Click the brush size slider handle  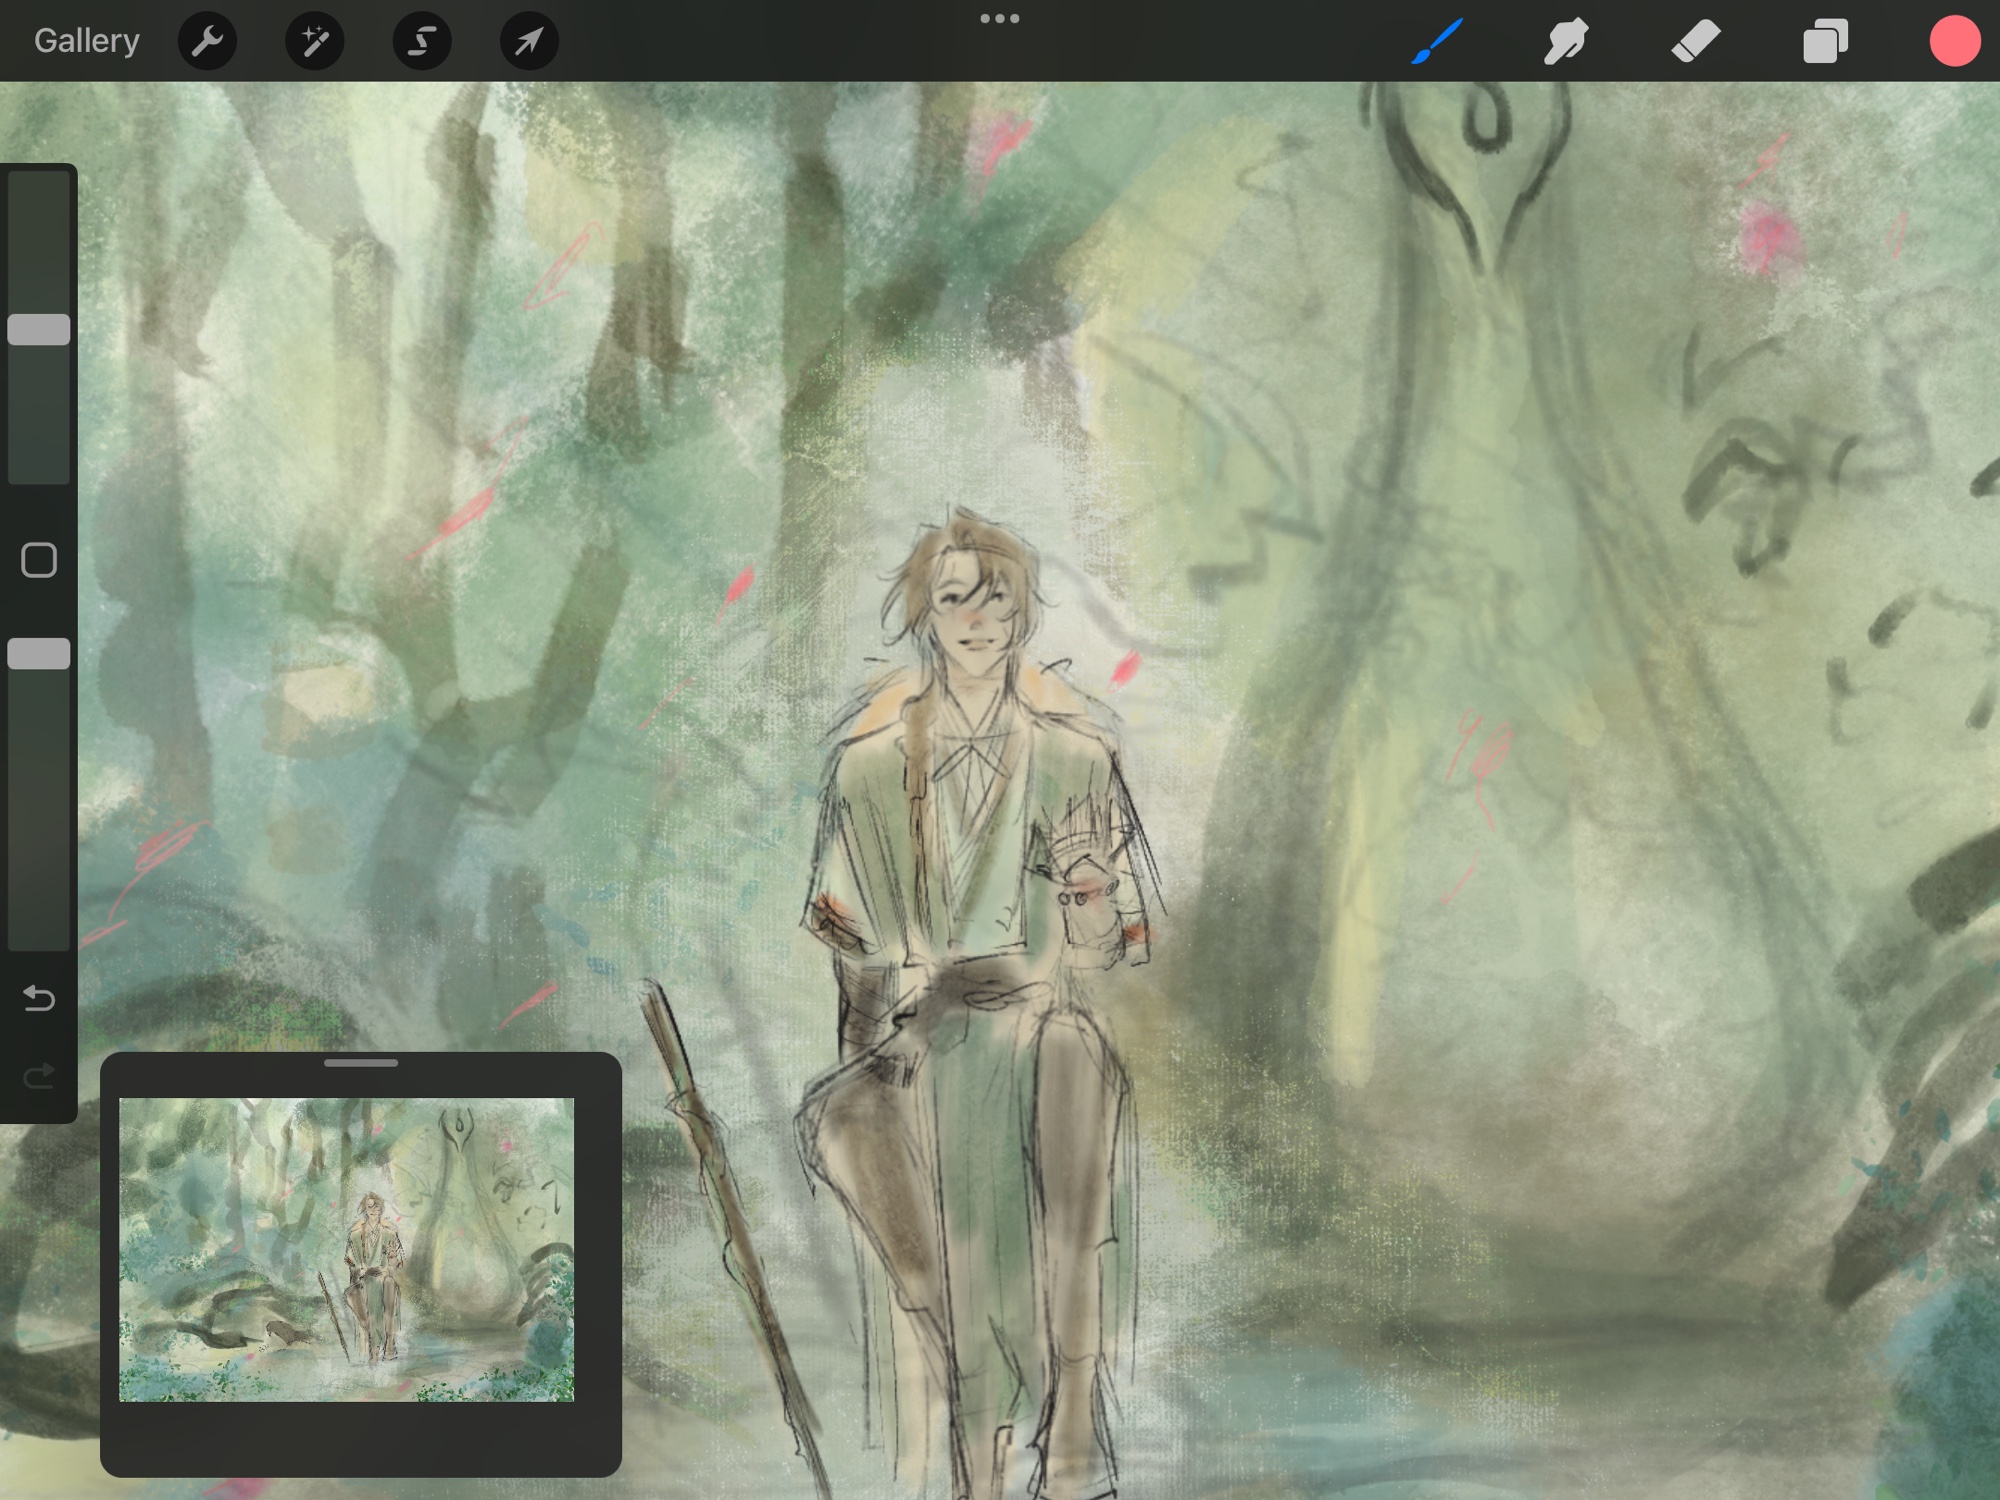click(x=39, y=330)
